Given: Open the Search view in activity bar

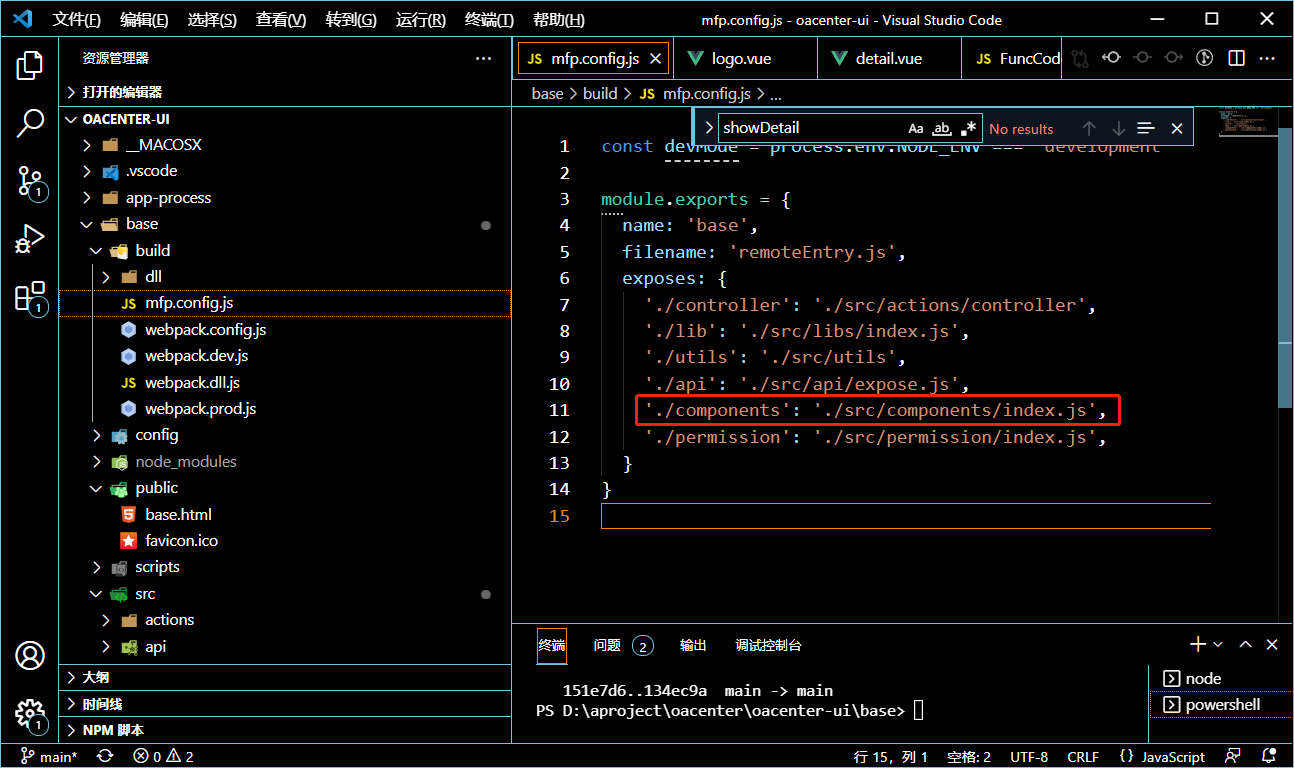Looking at the screenshot, I should tap(30, 123).
